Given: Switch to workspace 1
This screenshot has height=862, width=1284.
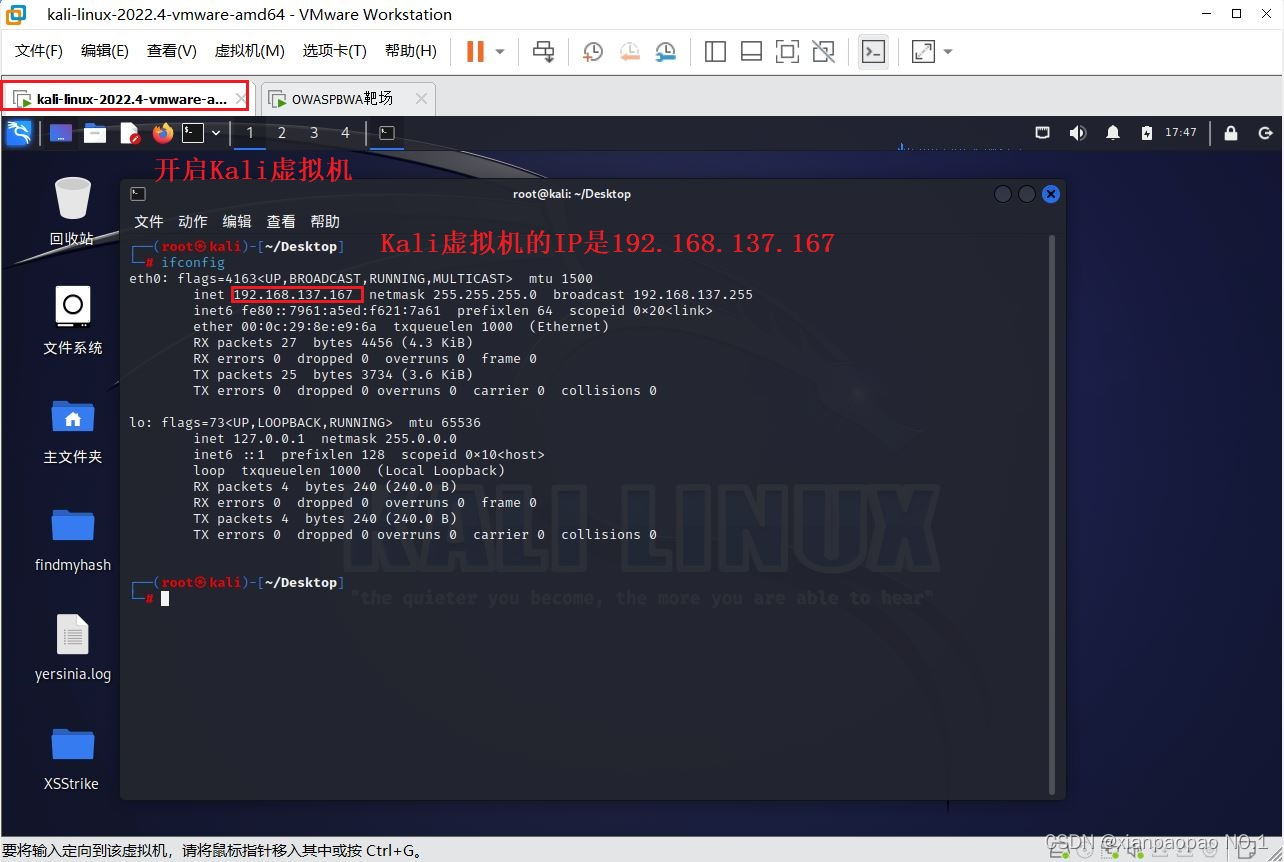Looking at the screenshot, I should pyautogui.click(x=250, y=133).
